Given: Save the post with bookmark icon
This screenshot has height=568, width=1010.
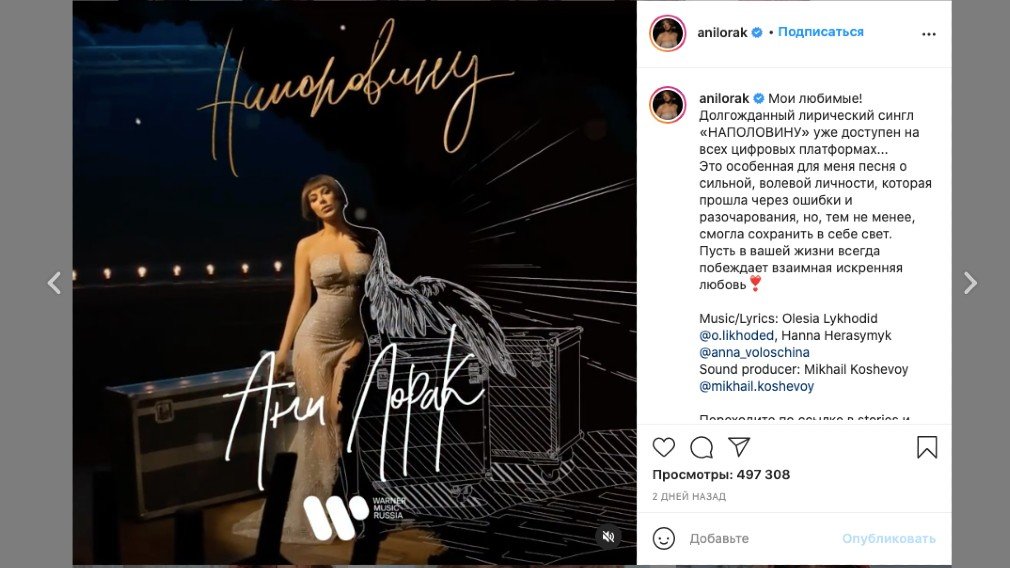Looking at the screenshot, I should [x=927, y=447].
